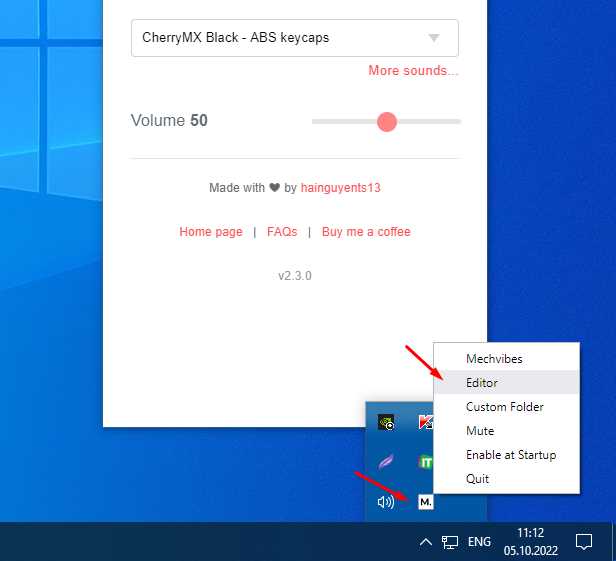This screenshot has height=561, width=616.
Task: Open the FAQs link
Action: (282, 232)
